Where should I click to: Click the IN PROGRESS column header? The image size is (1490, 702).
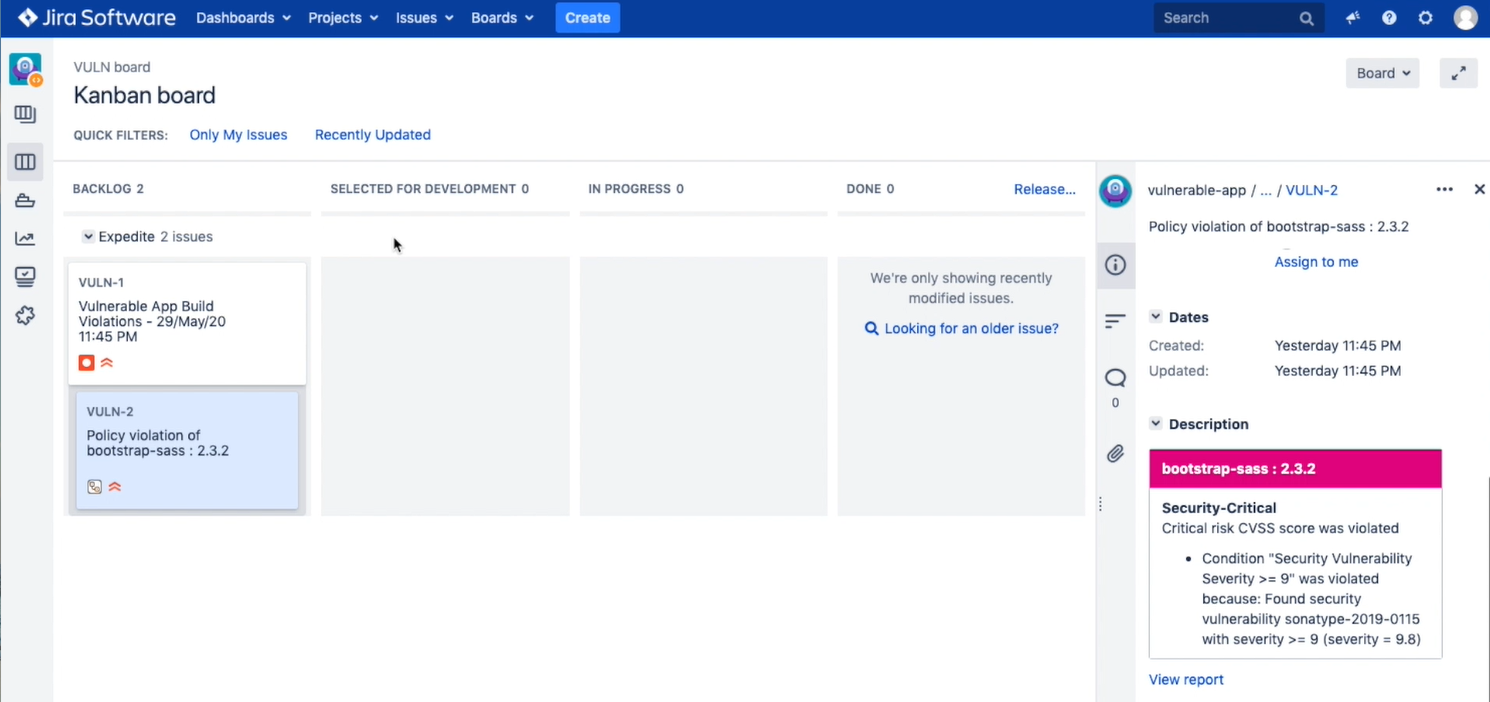tap(636, 189)
